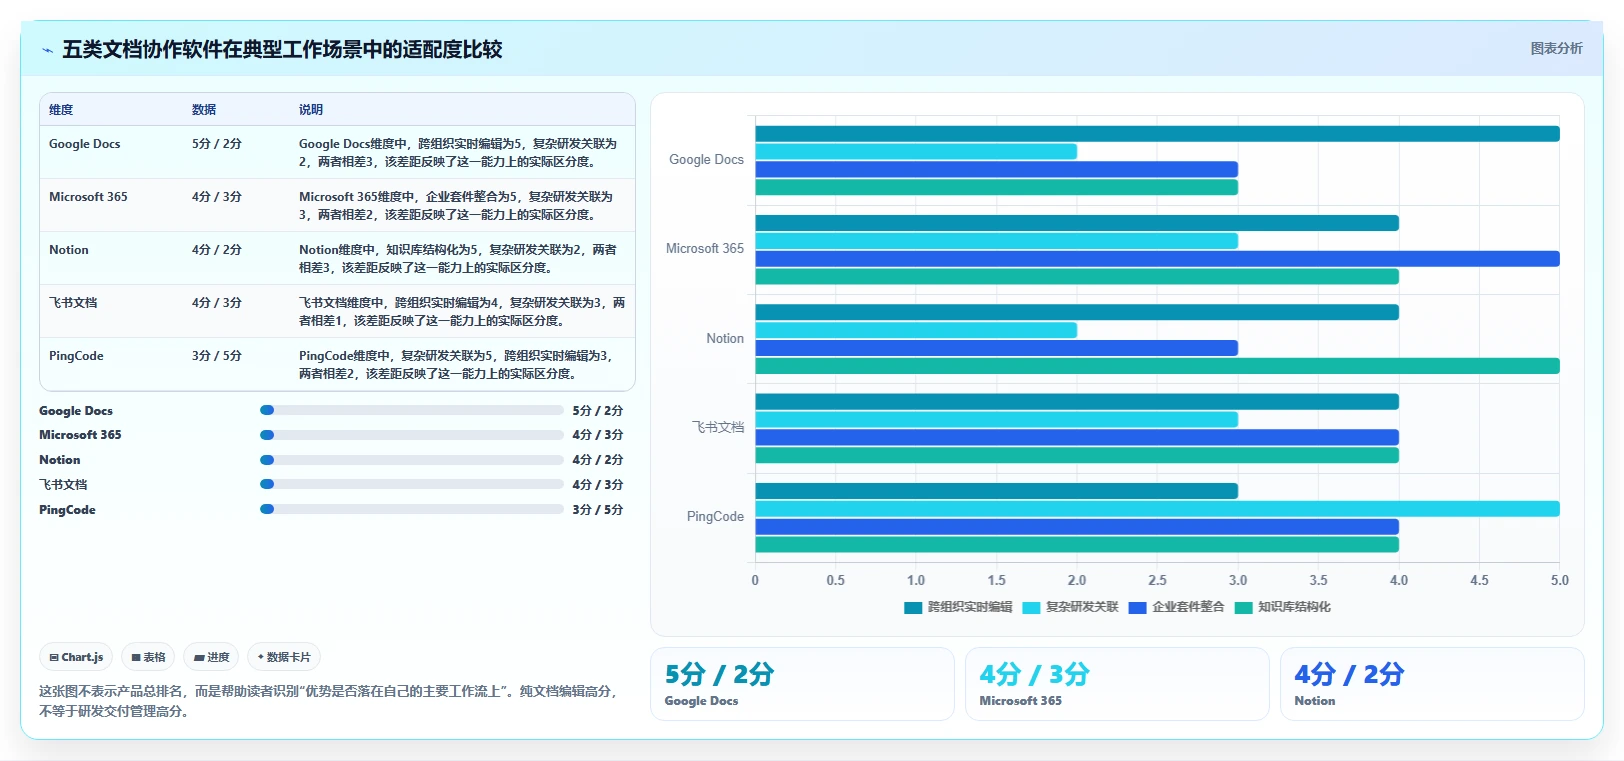Click the 跨组织实时编辑 legend label

[x=970, y=607]
